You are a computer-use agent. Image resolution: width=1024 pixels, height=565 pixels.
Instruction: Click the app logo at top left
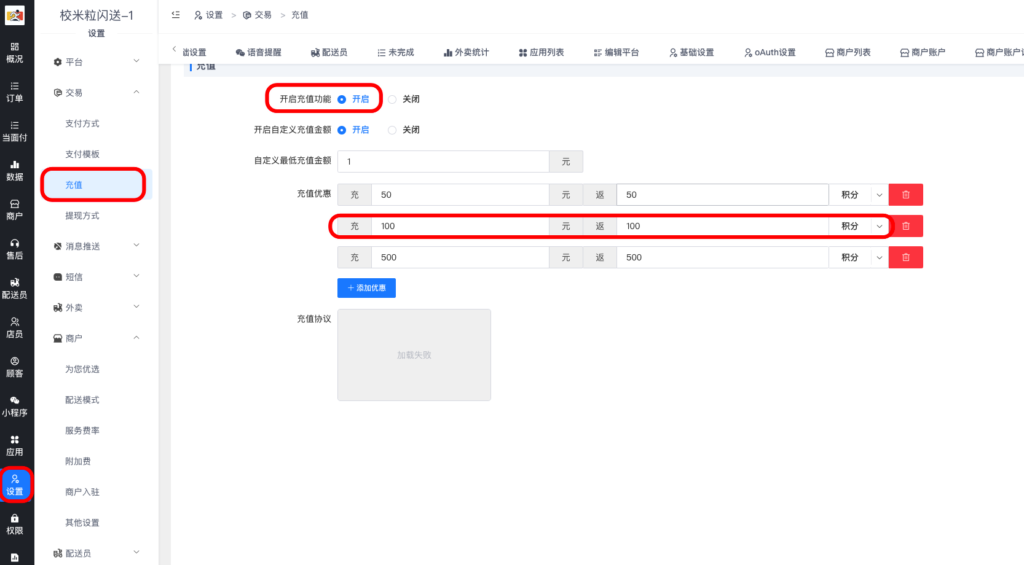click(x=14, y=15)
